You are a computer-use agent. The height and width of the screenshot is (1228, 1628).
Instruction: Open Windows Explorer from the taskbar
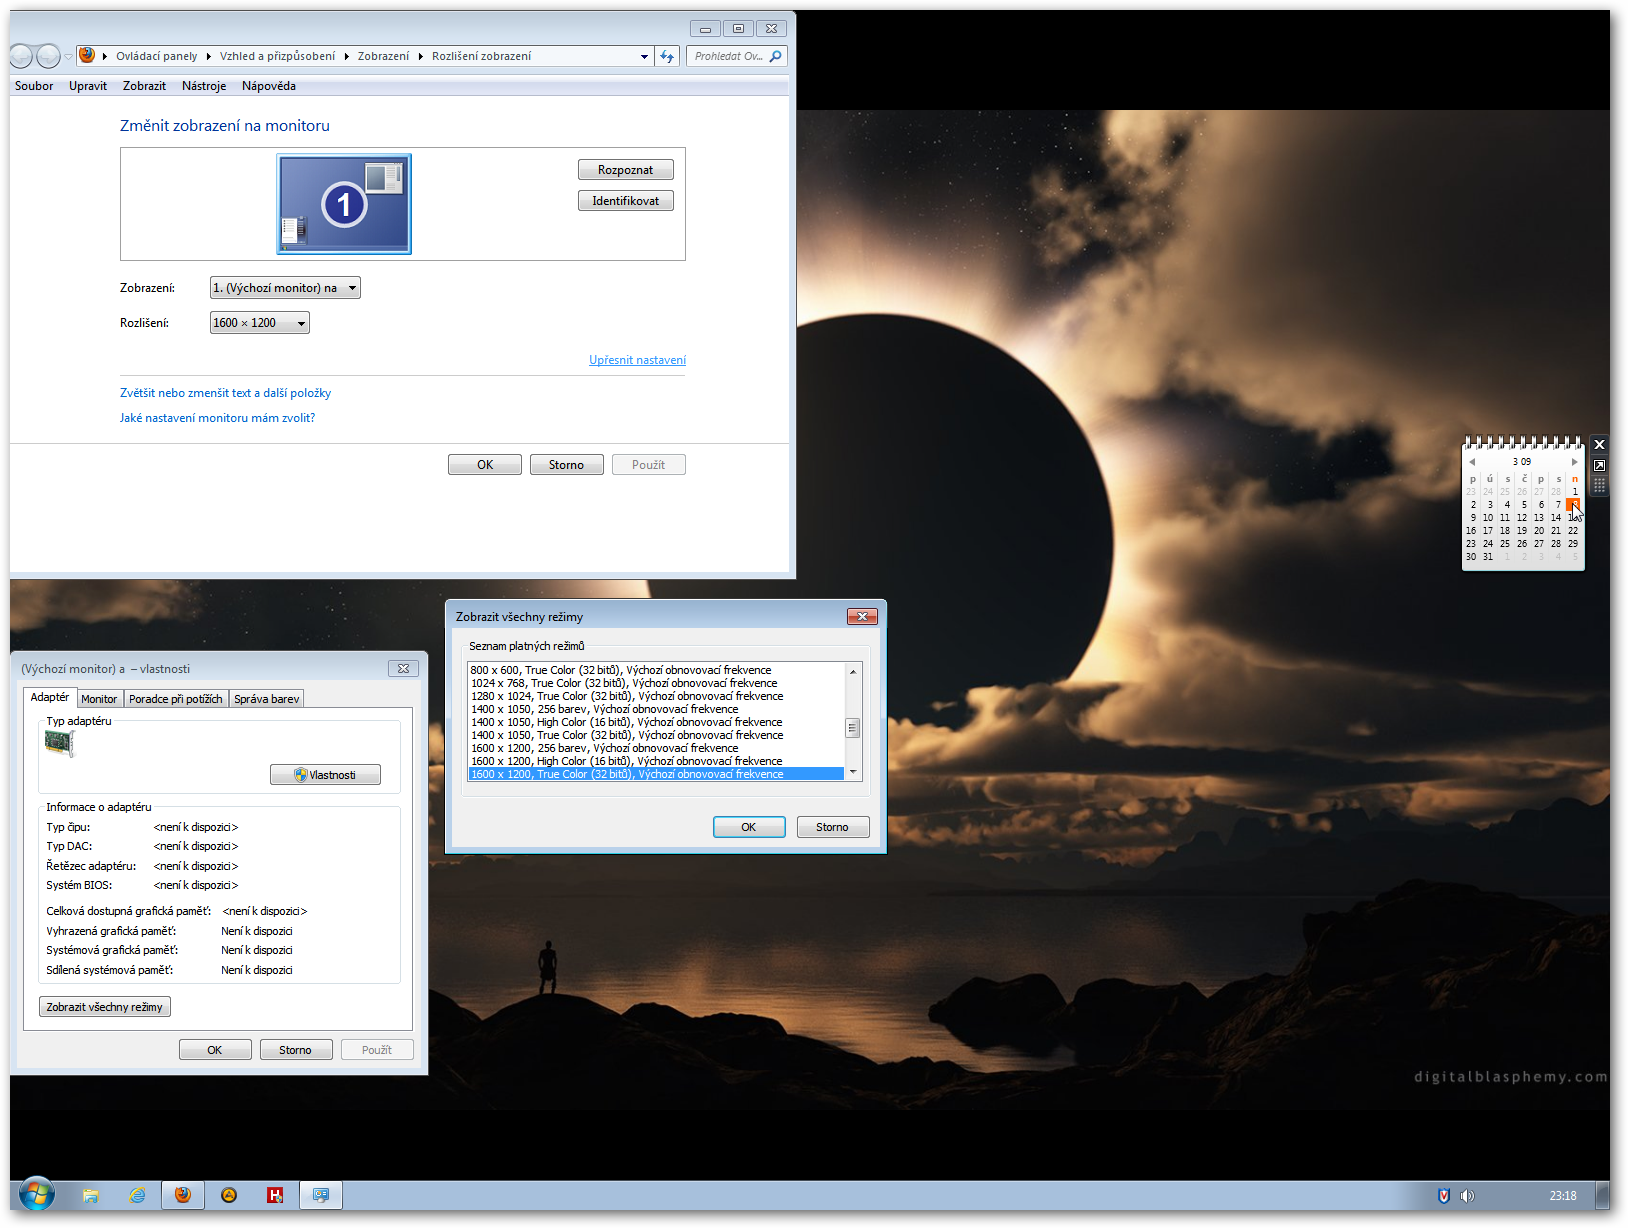91,1195
